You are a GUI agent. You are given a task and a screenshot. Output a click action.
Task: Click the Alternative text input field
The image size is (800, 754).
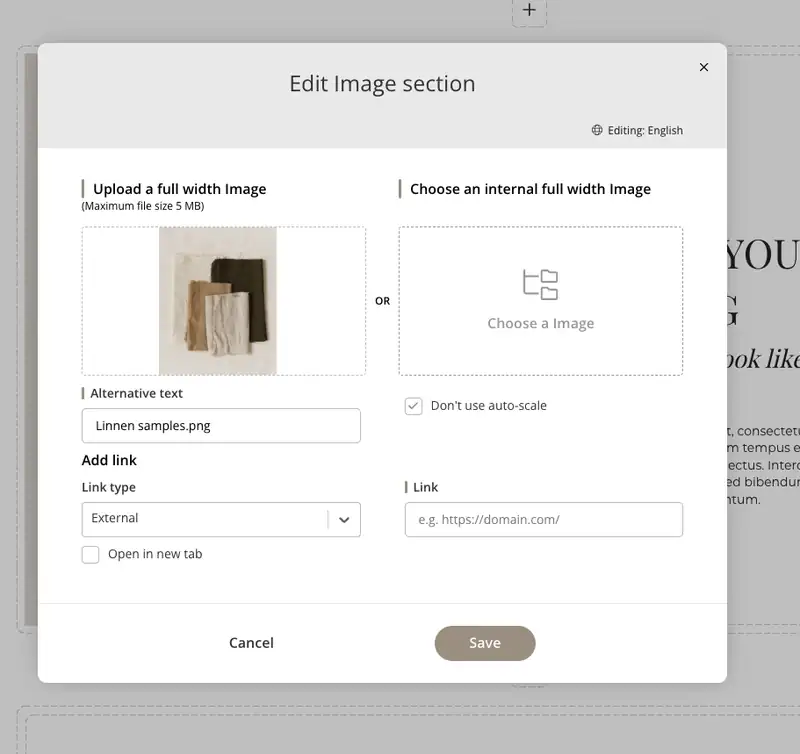221,425
